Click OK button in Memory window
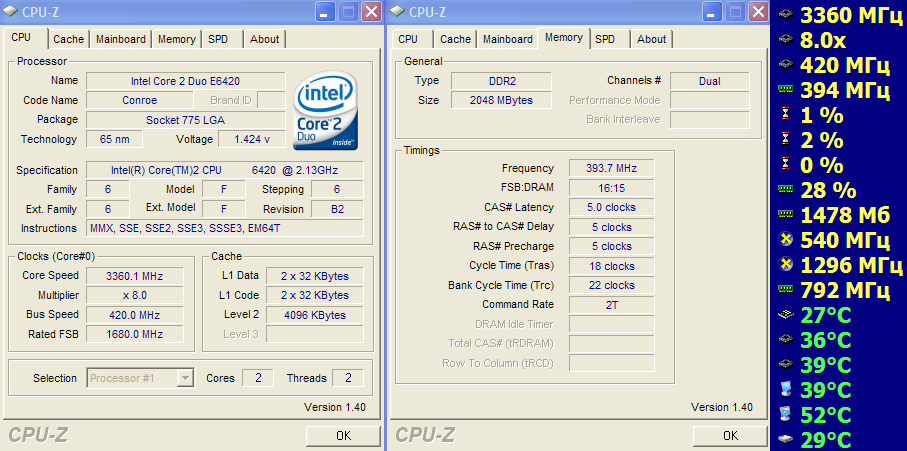This screenshot has height=451, width=907. pos(730,436)
